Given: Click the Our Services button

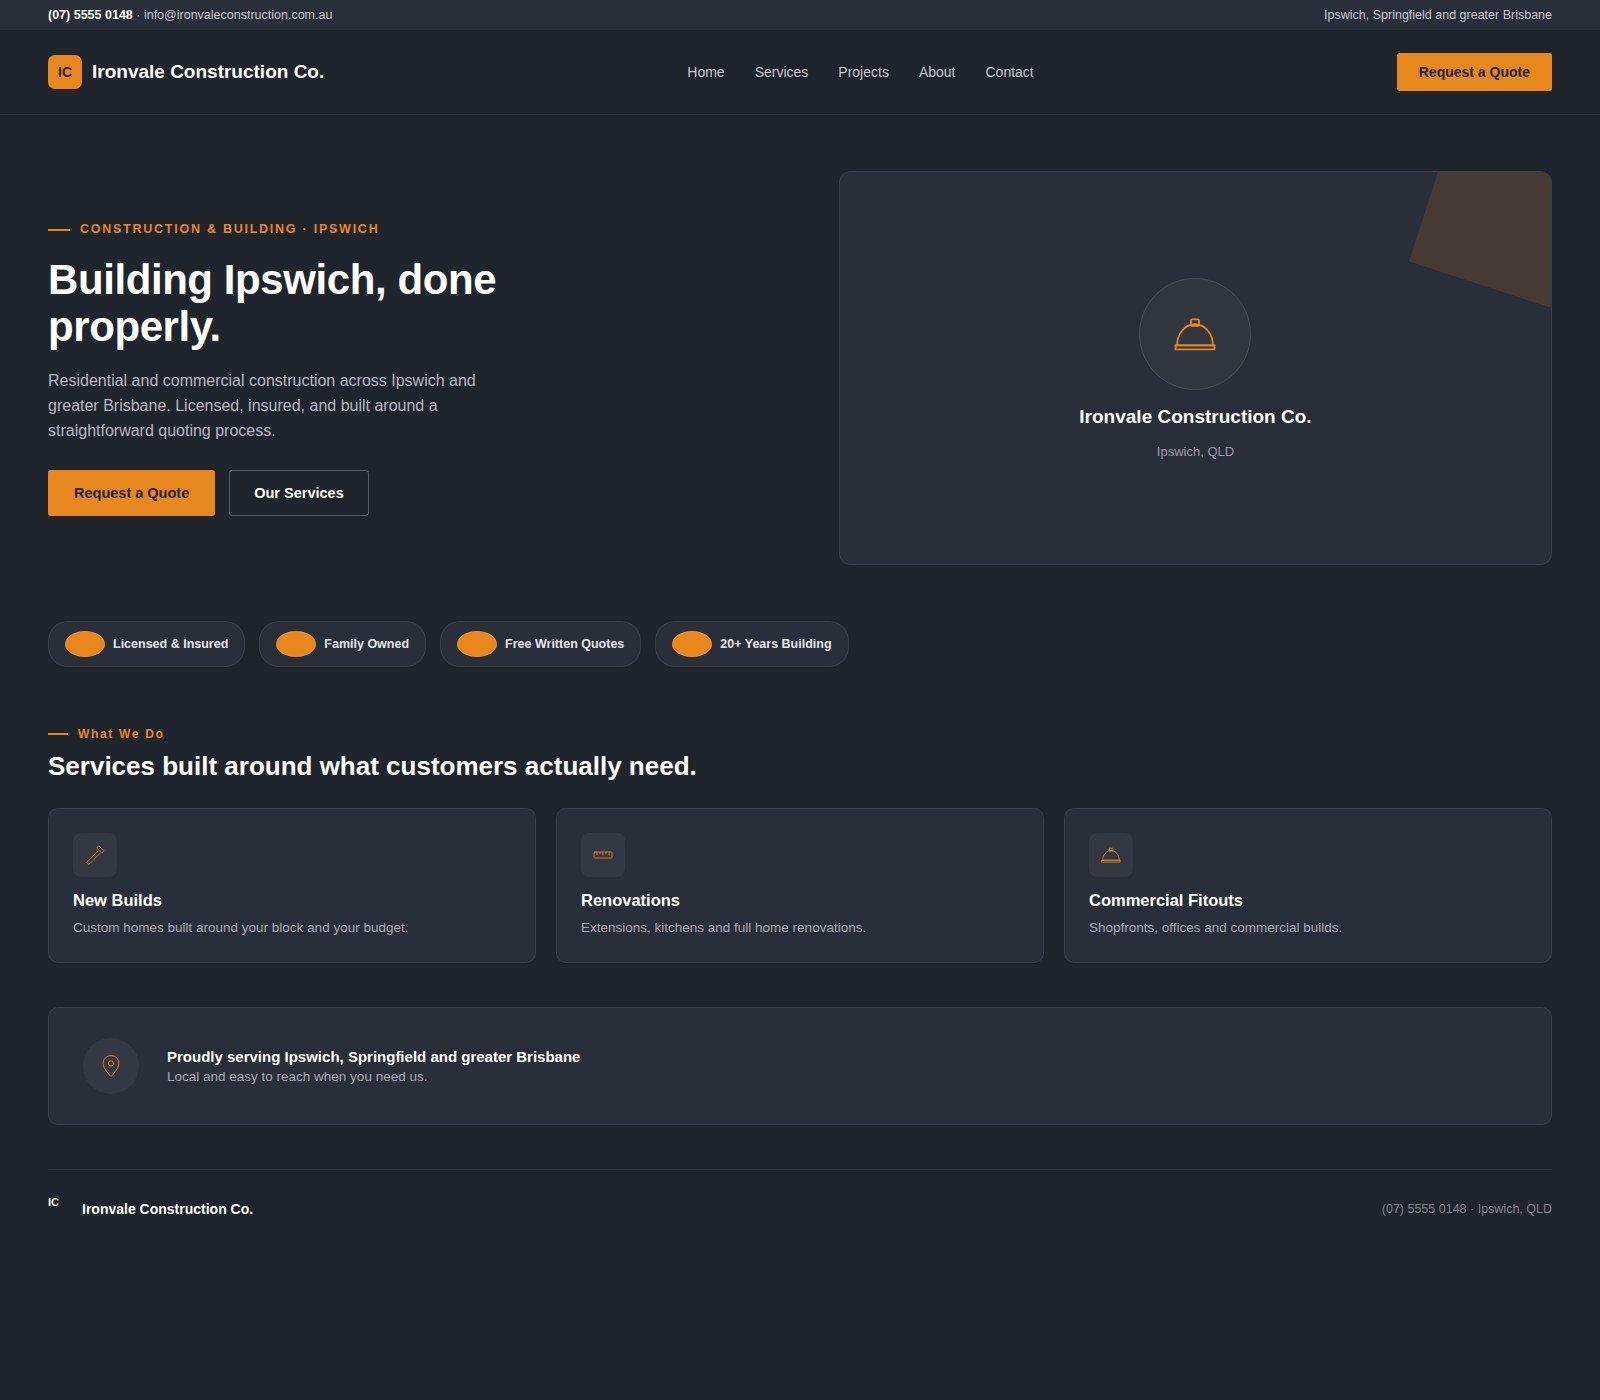Looking at the screenshot, I should [299, 493].
